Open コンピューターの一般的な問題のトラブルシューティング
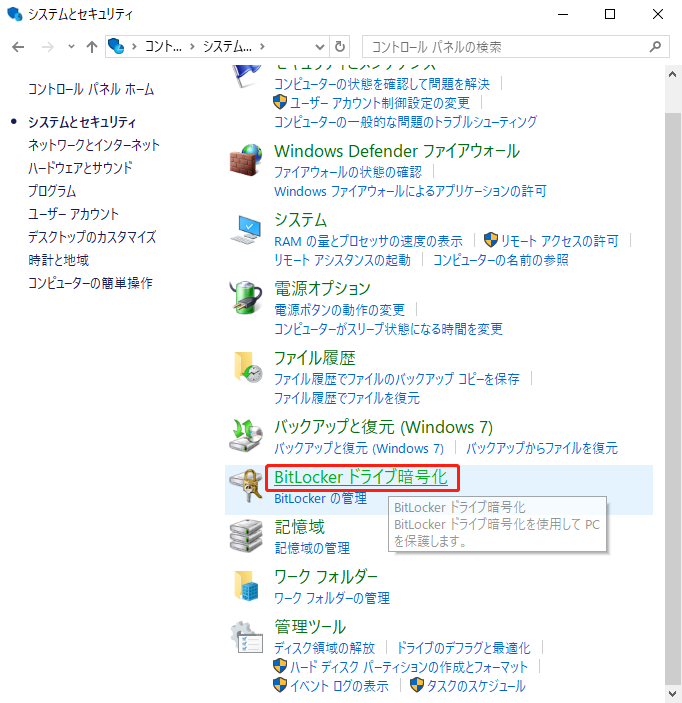682x703 pixels. point(405,122)
